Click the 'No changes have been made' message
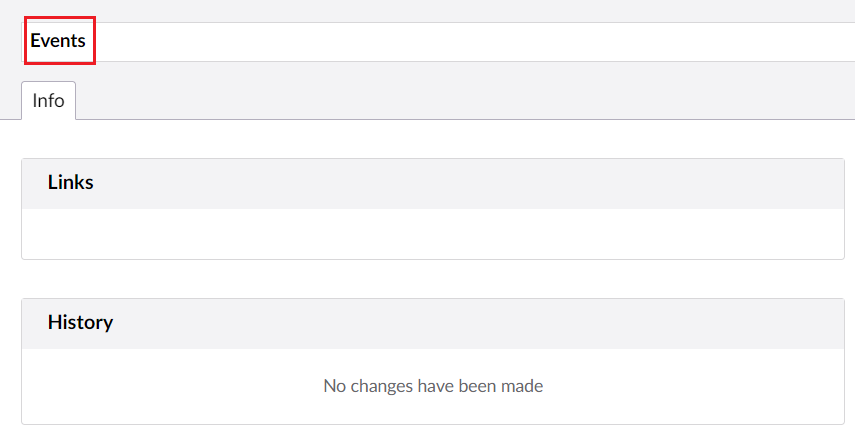This screenshot has height=434, width=855. (433, 386)
